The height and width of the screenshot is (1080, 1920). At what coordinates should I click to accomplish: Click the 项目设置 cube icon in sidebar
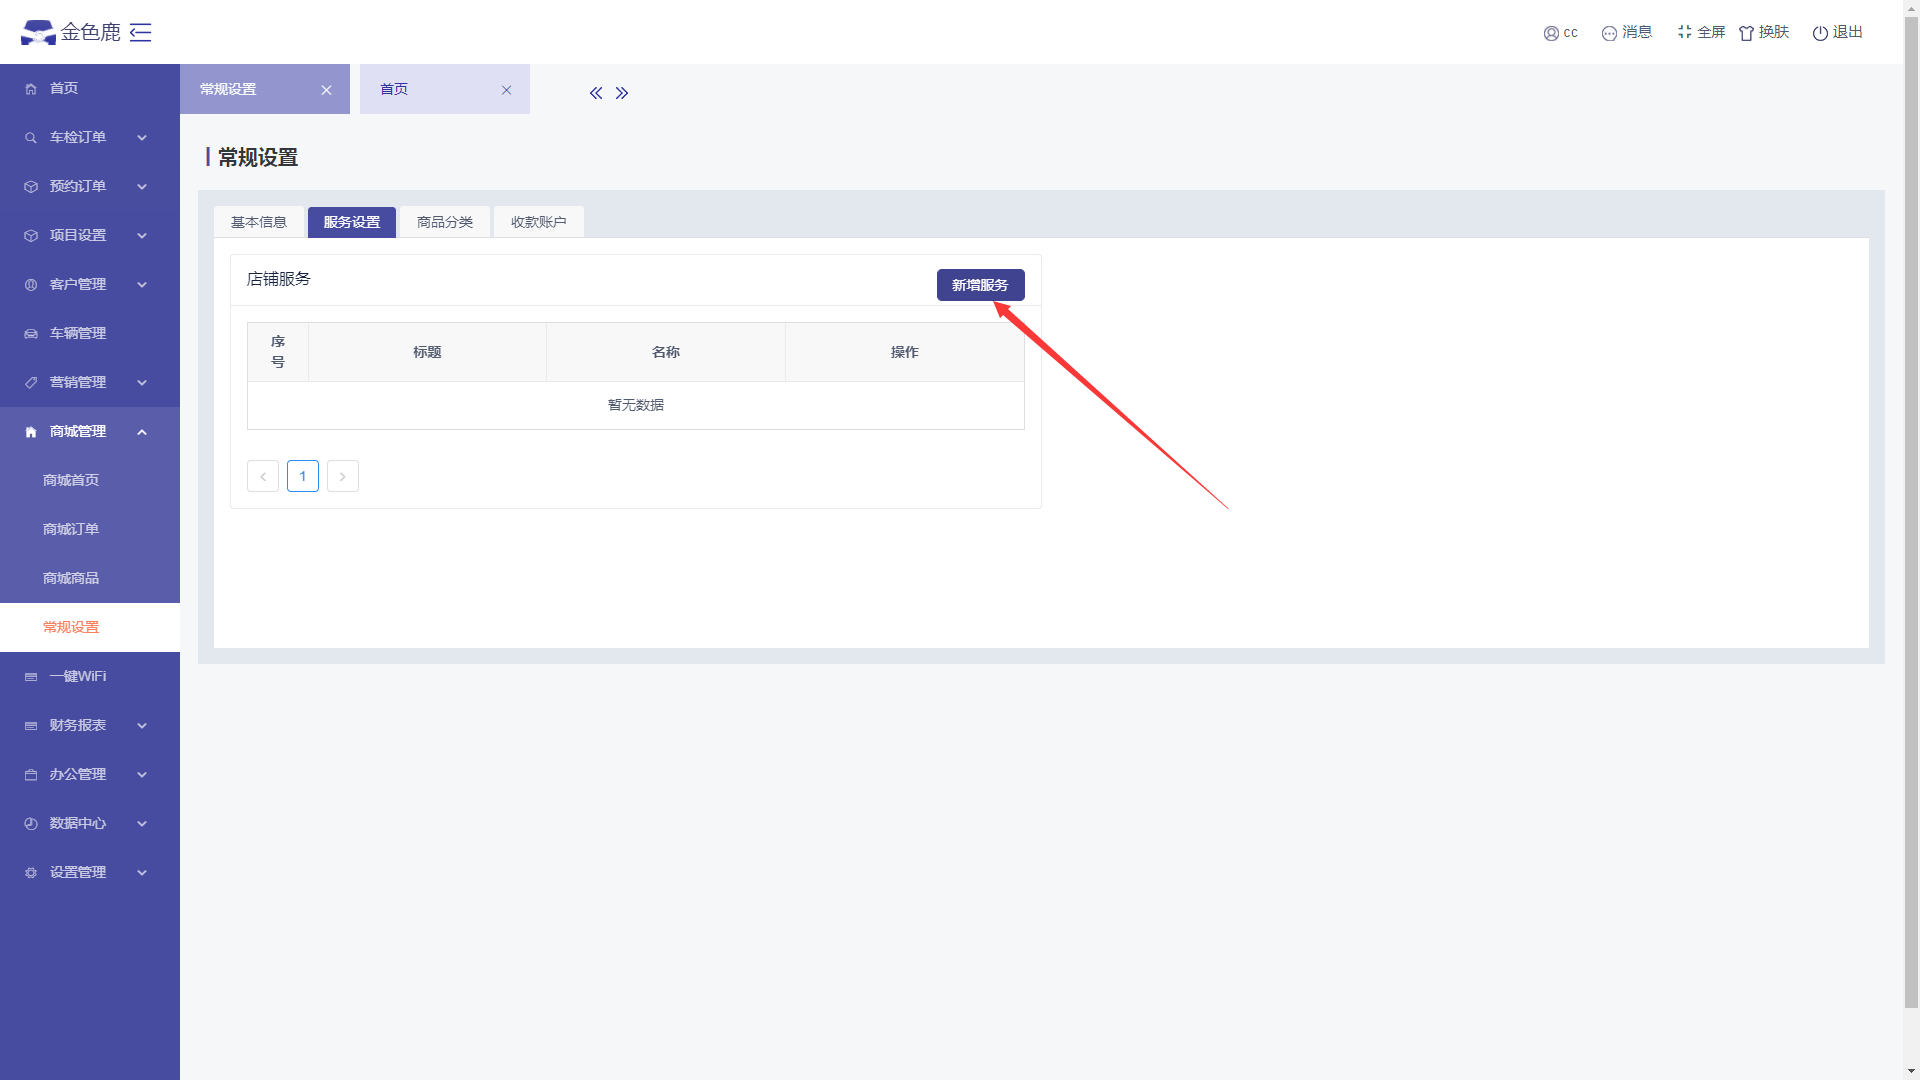pos(31,236)
